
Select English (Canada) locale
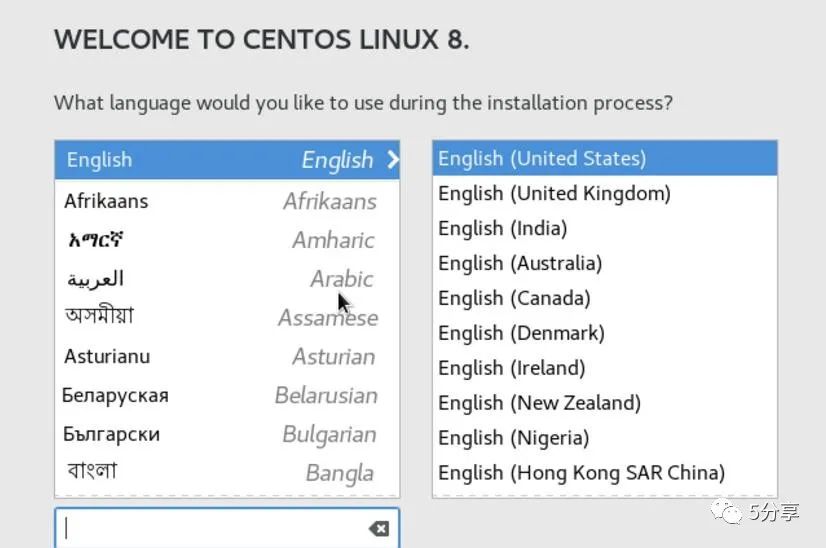[x=604, y=298]
